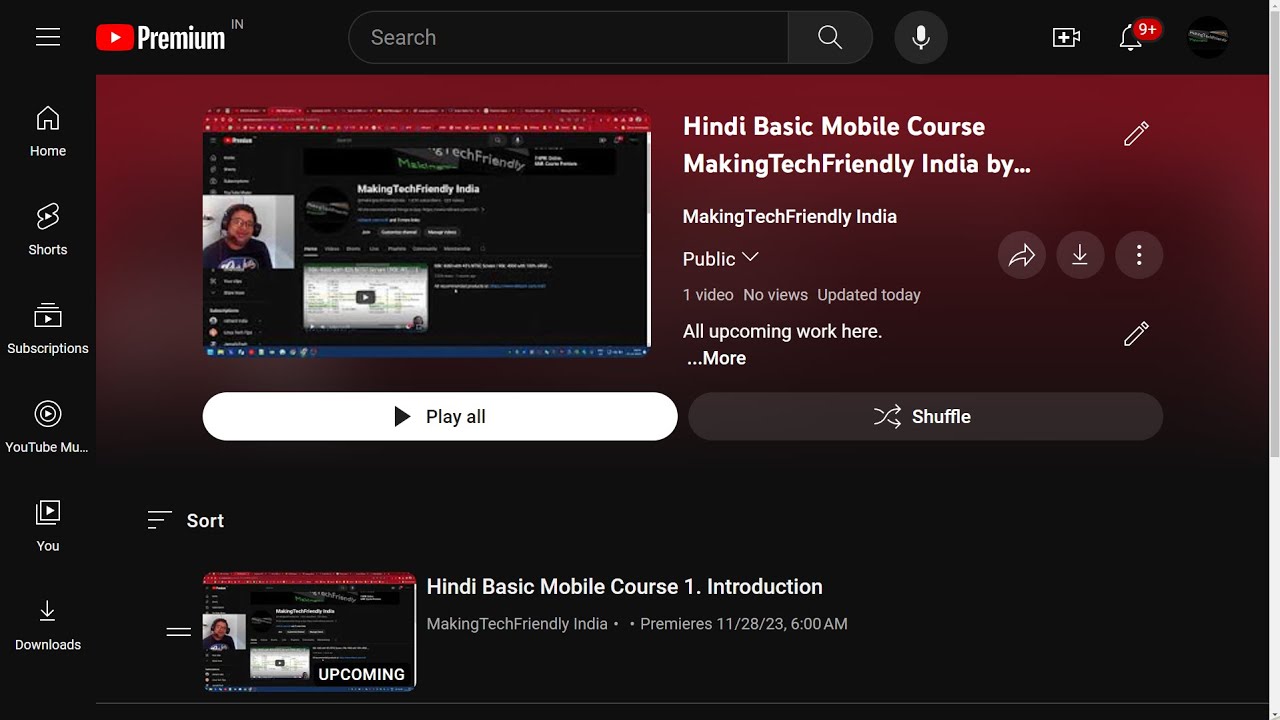This screenshot has height=720, width=1280.
Task: Open playlist more options menu
Action: tap(1139, 256)
